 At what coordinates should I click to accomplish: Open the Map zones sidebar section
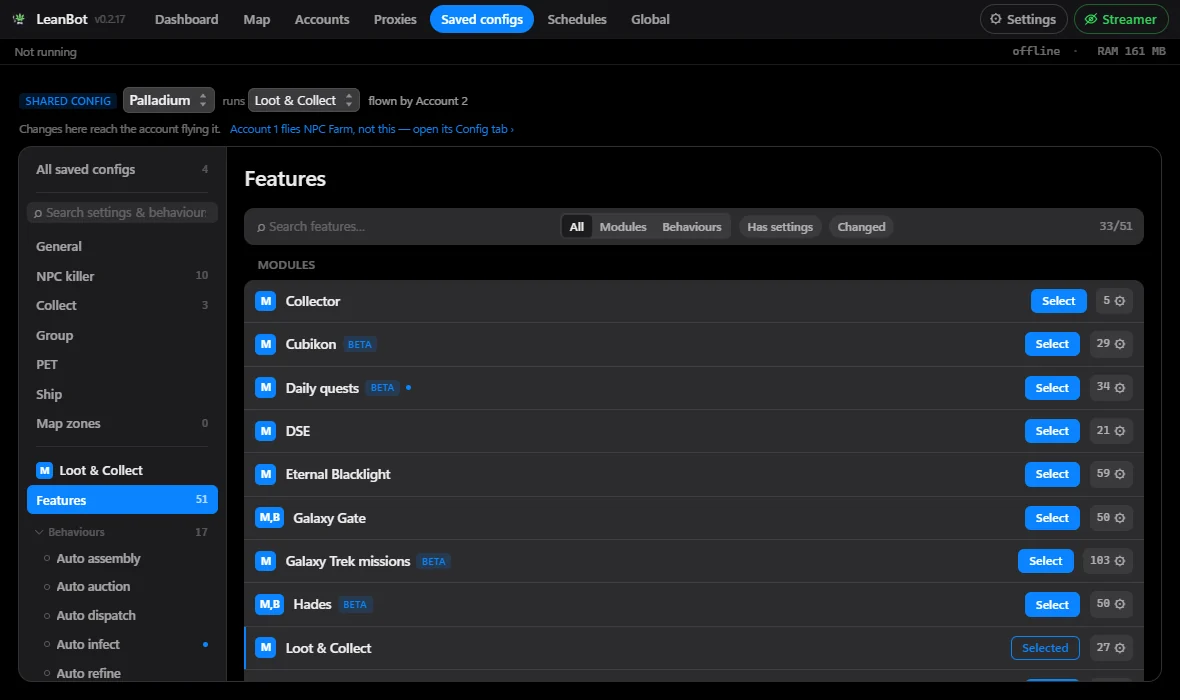coord(122,424)
